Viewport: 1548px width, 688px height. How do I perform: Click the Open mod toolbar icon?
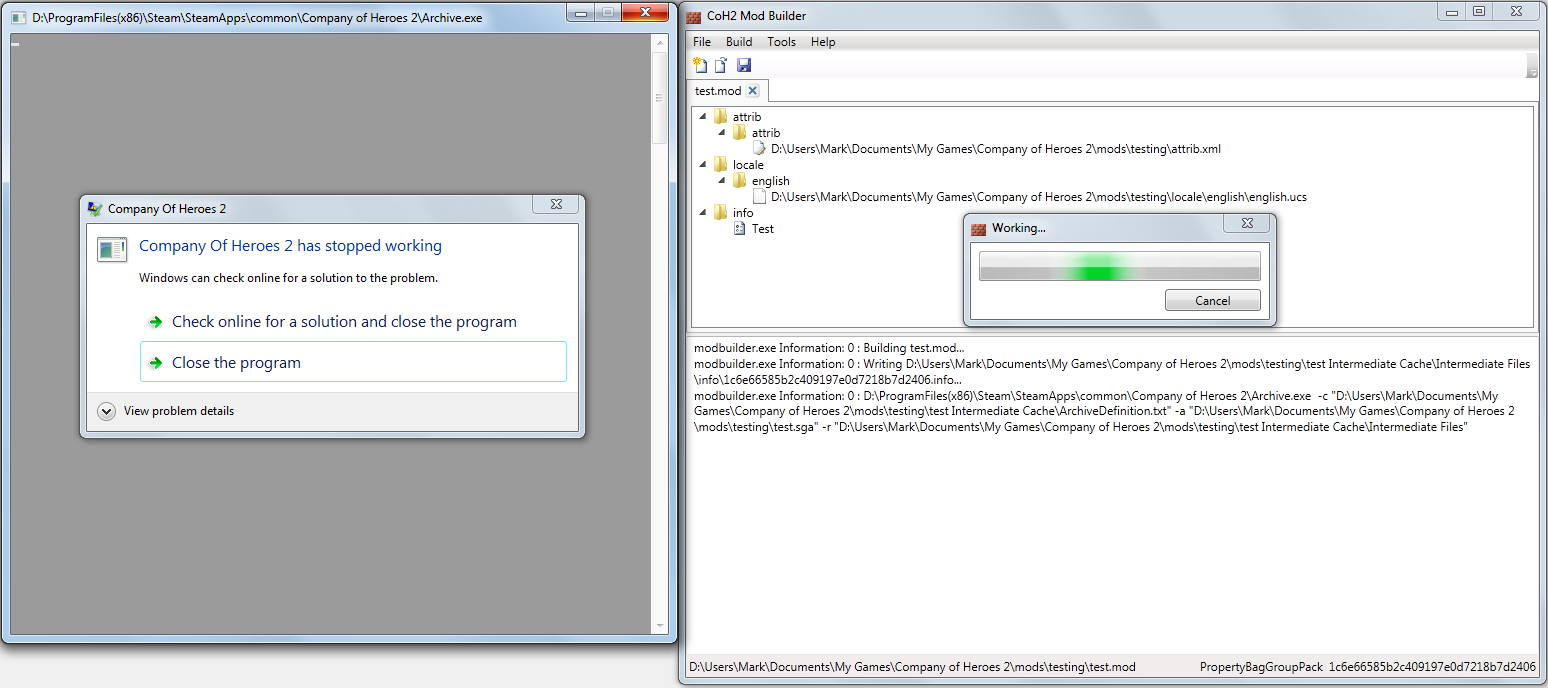click(720, 65)
